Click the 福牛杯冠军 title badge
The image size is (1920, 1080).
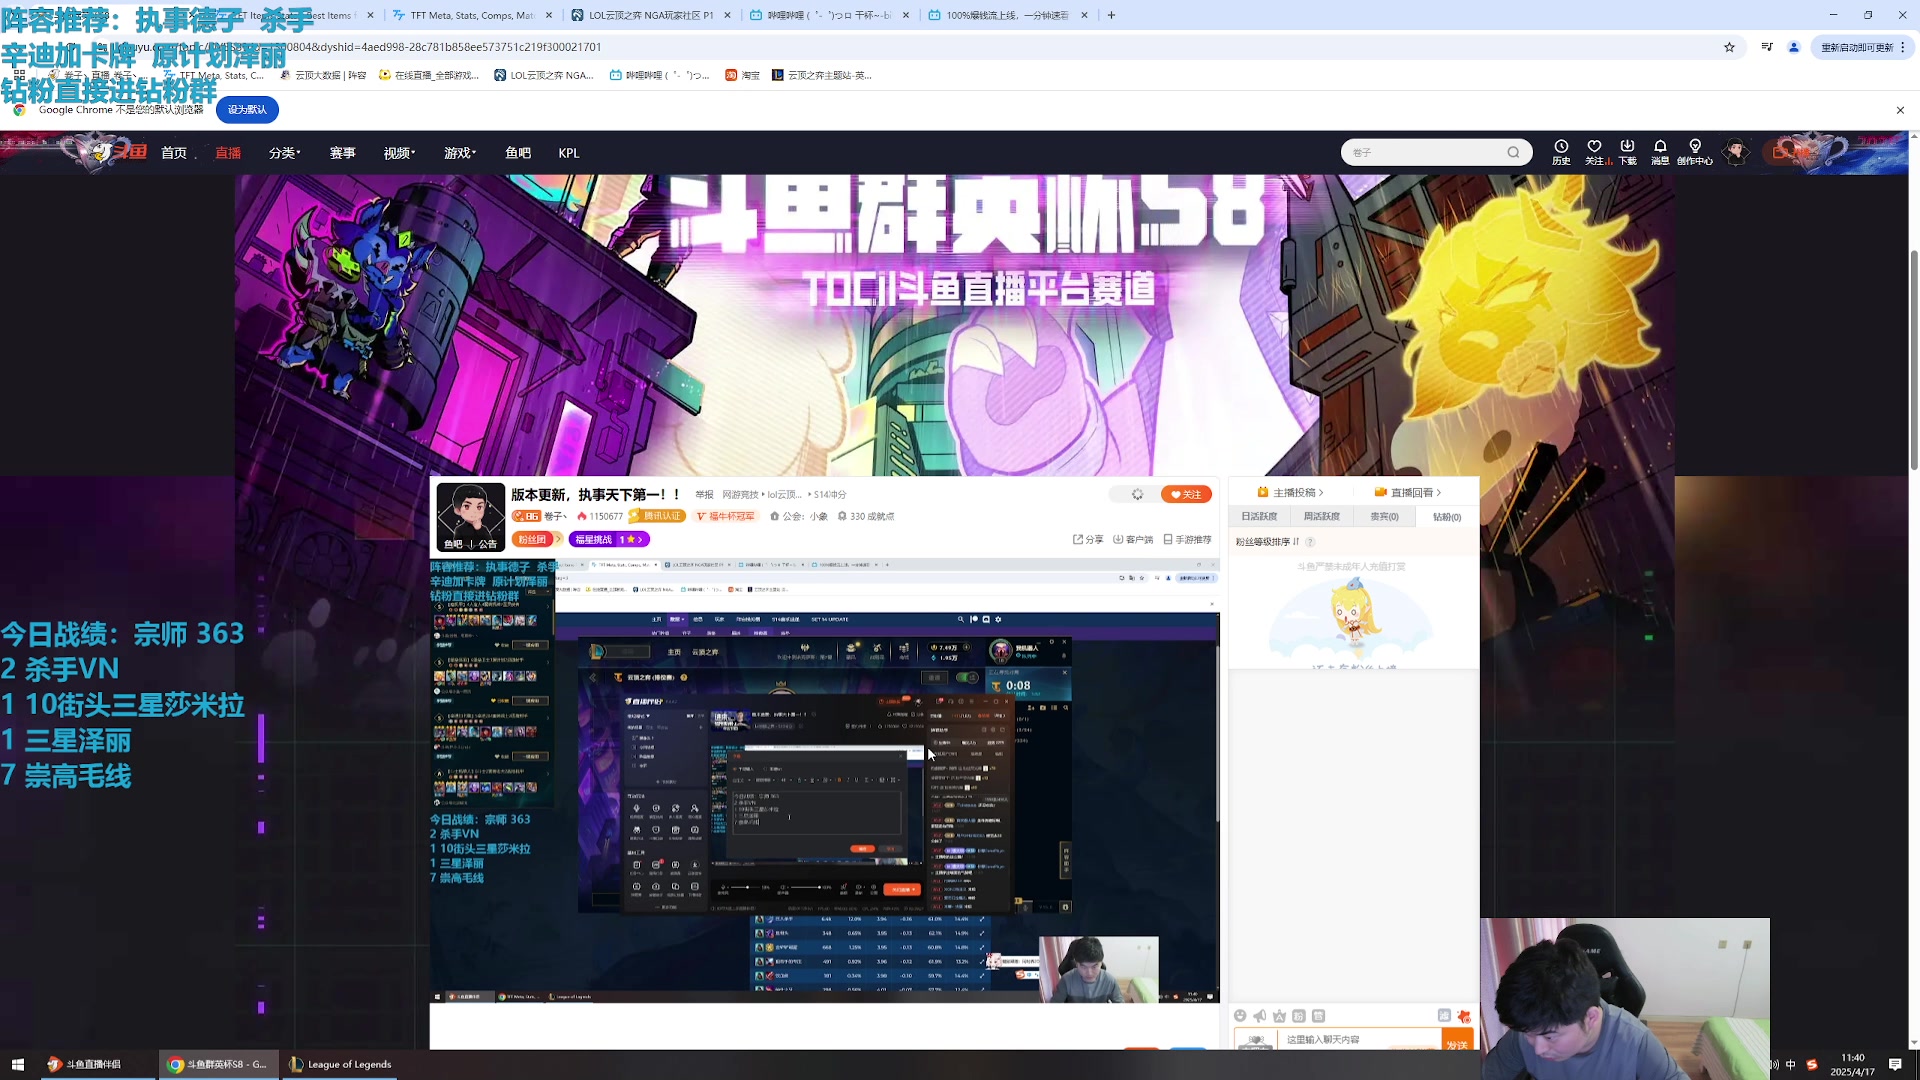click(x=725, y=516)
